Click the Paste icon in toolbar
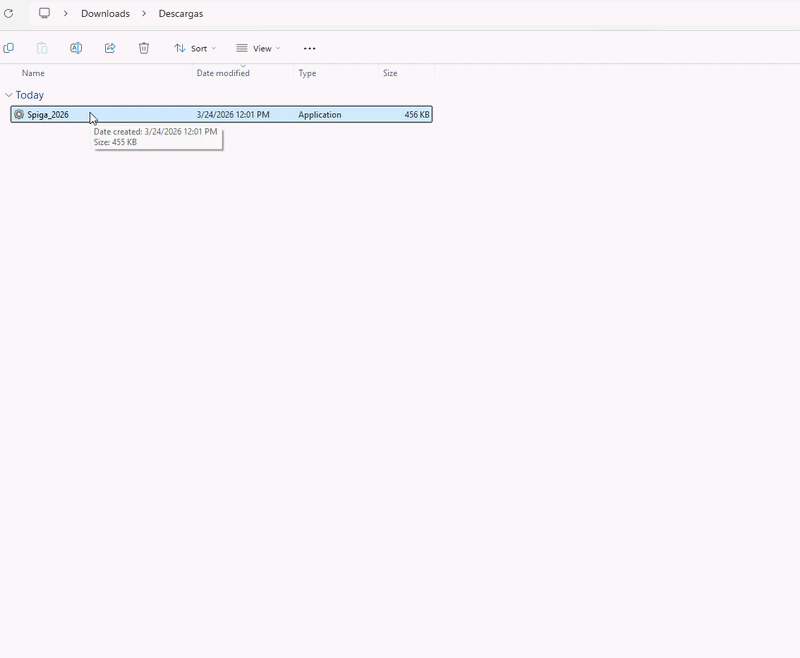The height and width of the screenshot is (658, 800). pyautogui.click(x=42, y=48)
